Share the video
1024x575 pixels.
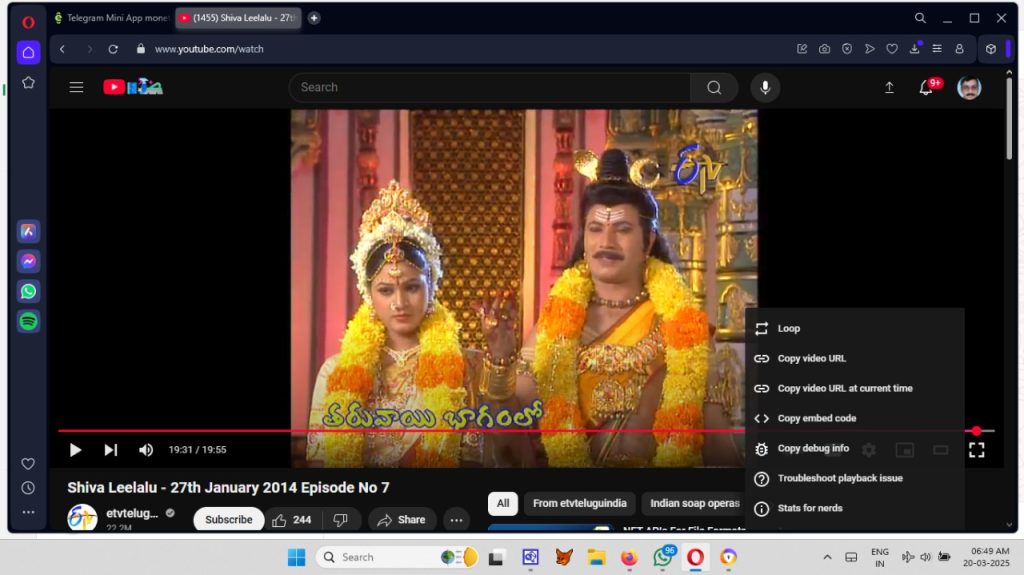[x=402, y=520]
